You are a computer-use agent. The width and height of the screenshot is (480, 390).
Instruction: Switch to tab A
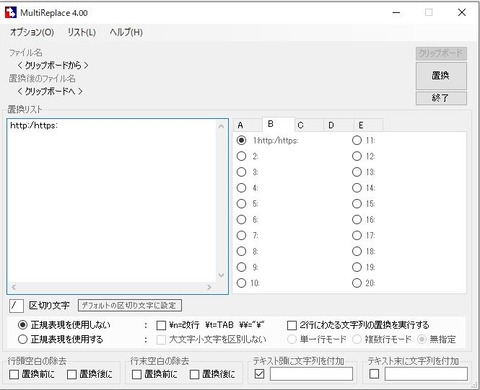[247, 125]
